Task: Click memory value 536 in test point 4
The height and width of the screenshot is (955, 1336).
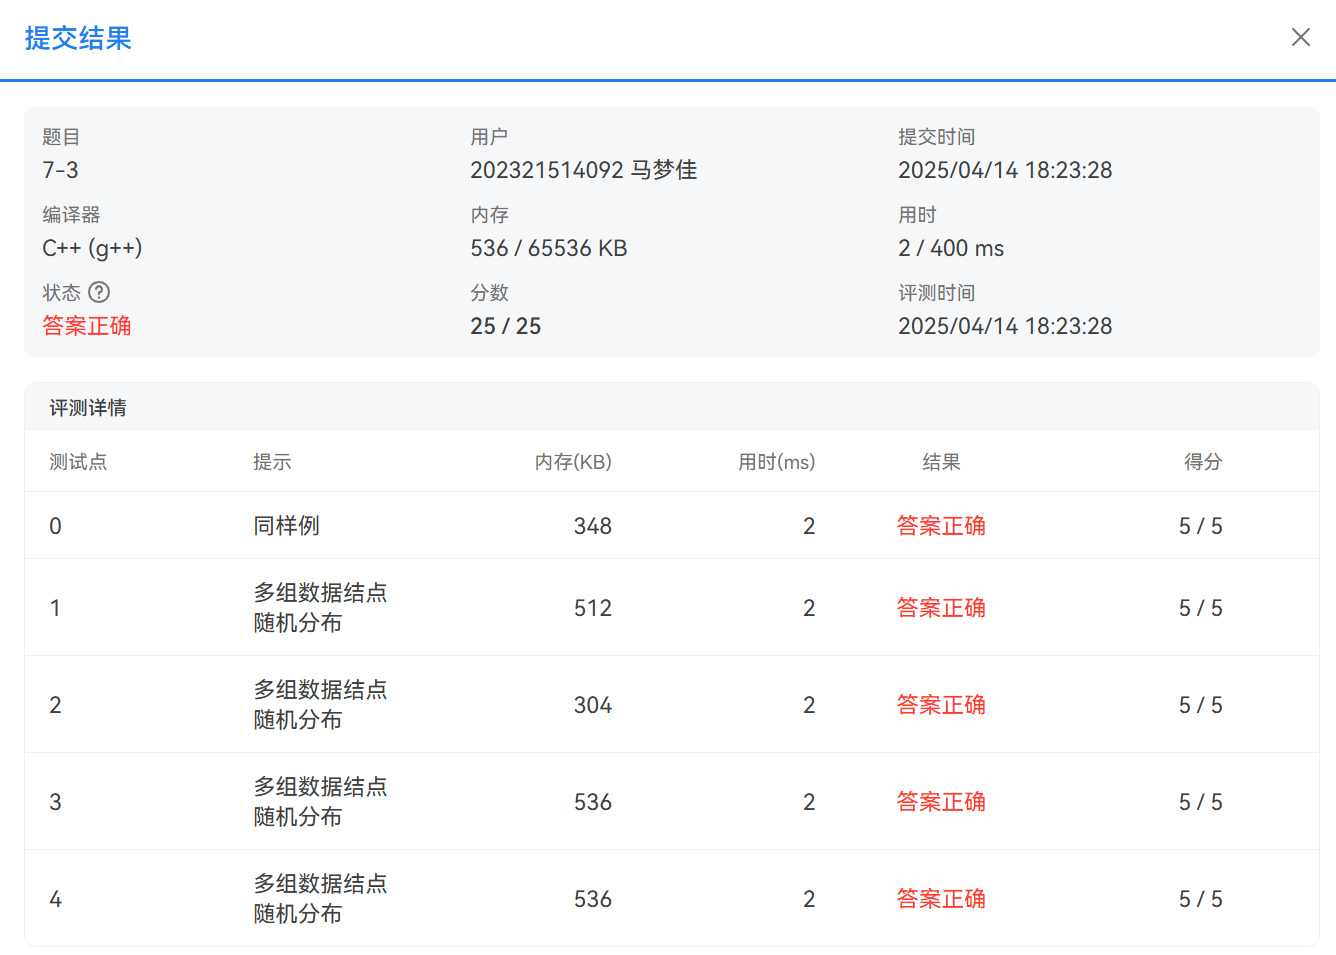Action: [x=593, y=899]
